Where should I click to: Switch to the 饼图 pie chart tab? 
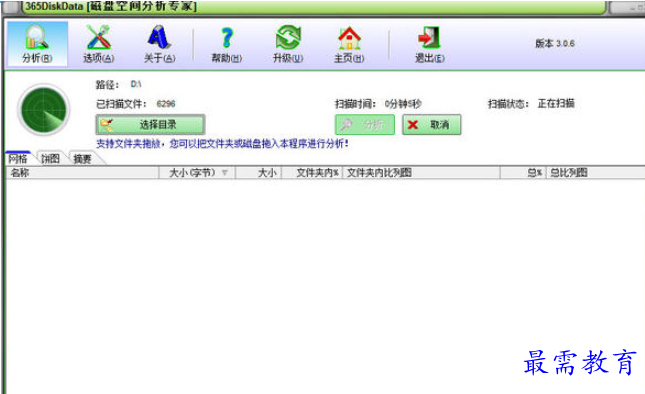tap(50, 158)
